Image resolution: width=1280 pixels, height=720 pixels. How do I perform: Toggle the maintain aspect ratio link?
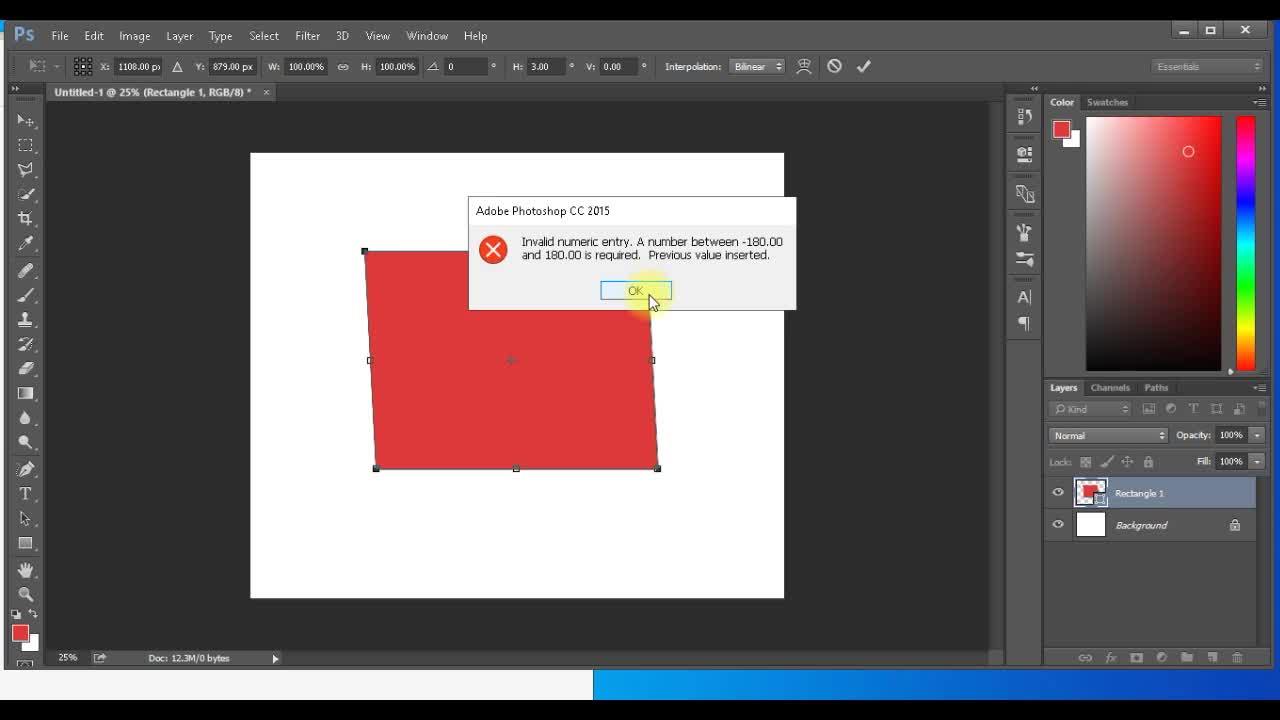point(342,66)
